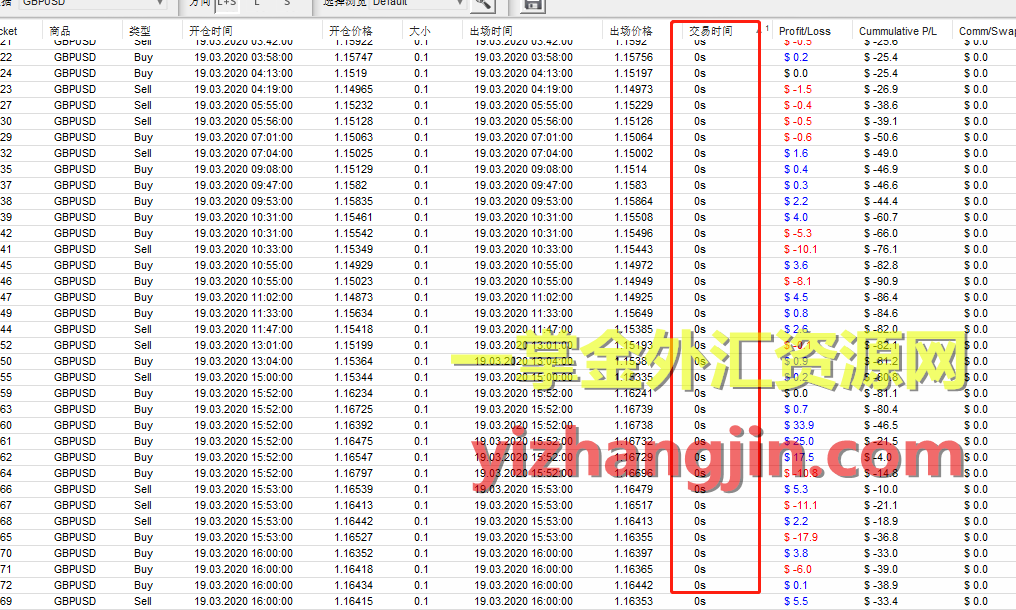Viewport: 1016px width, 610px height.
Task: Select the L+S direction toggle
Action: pos(227,3)
